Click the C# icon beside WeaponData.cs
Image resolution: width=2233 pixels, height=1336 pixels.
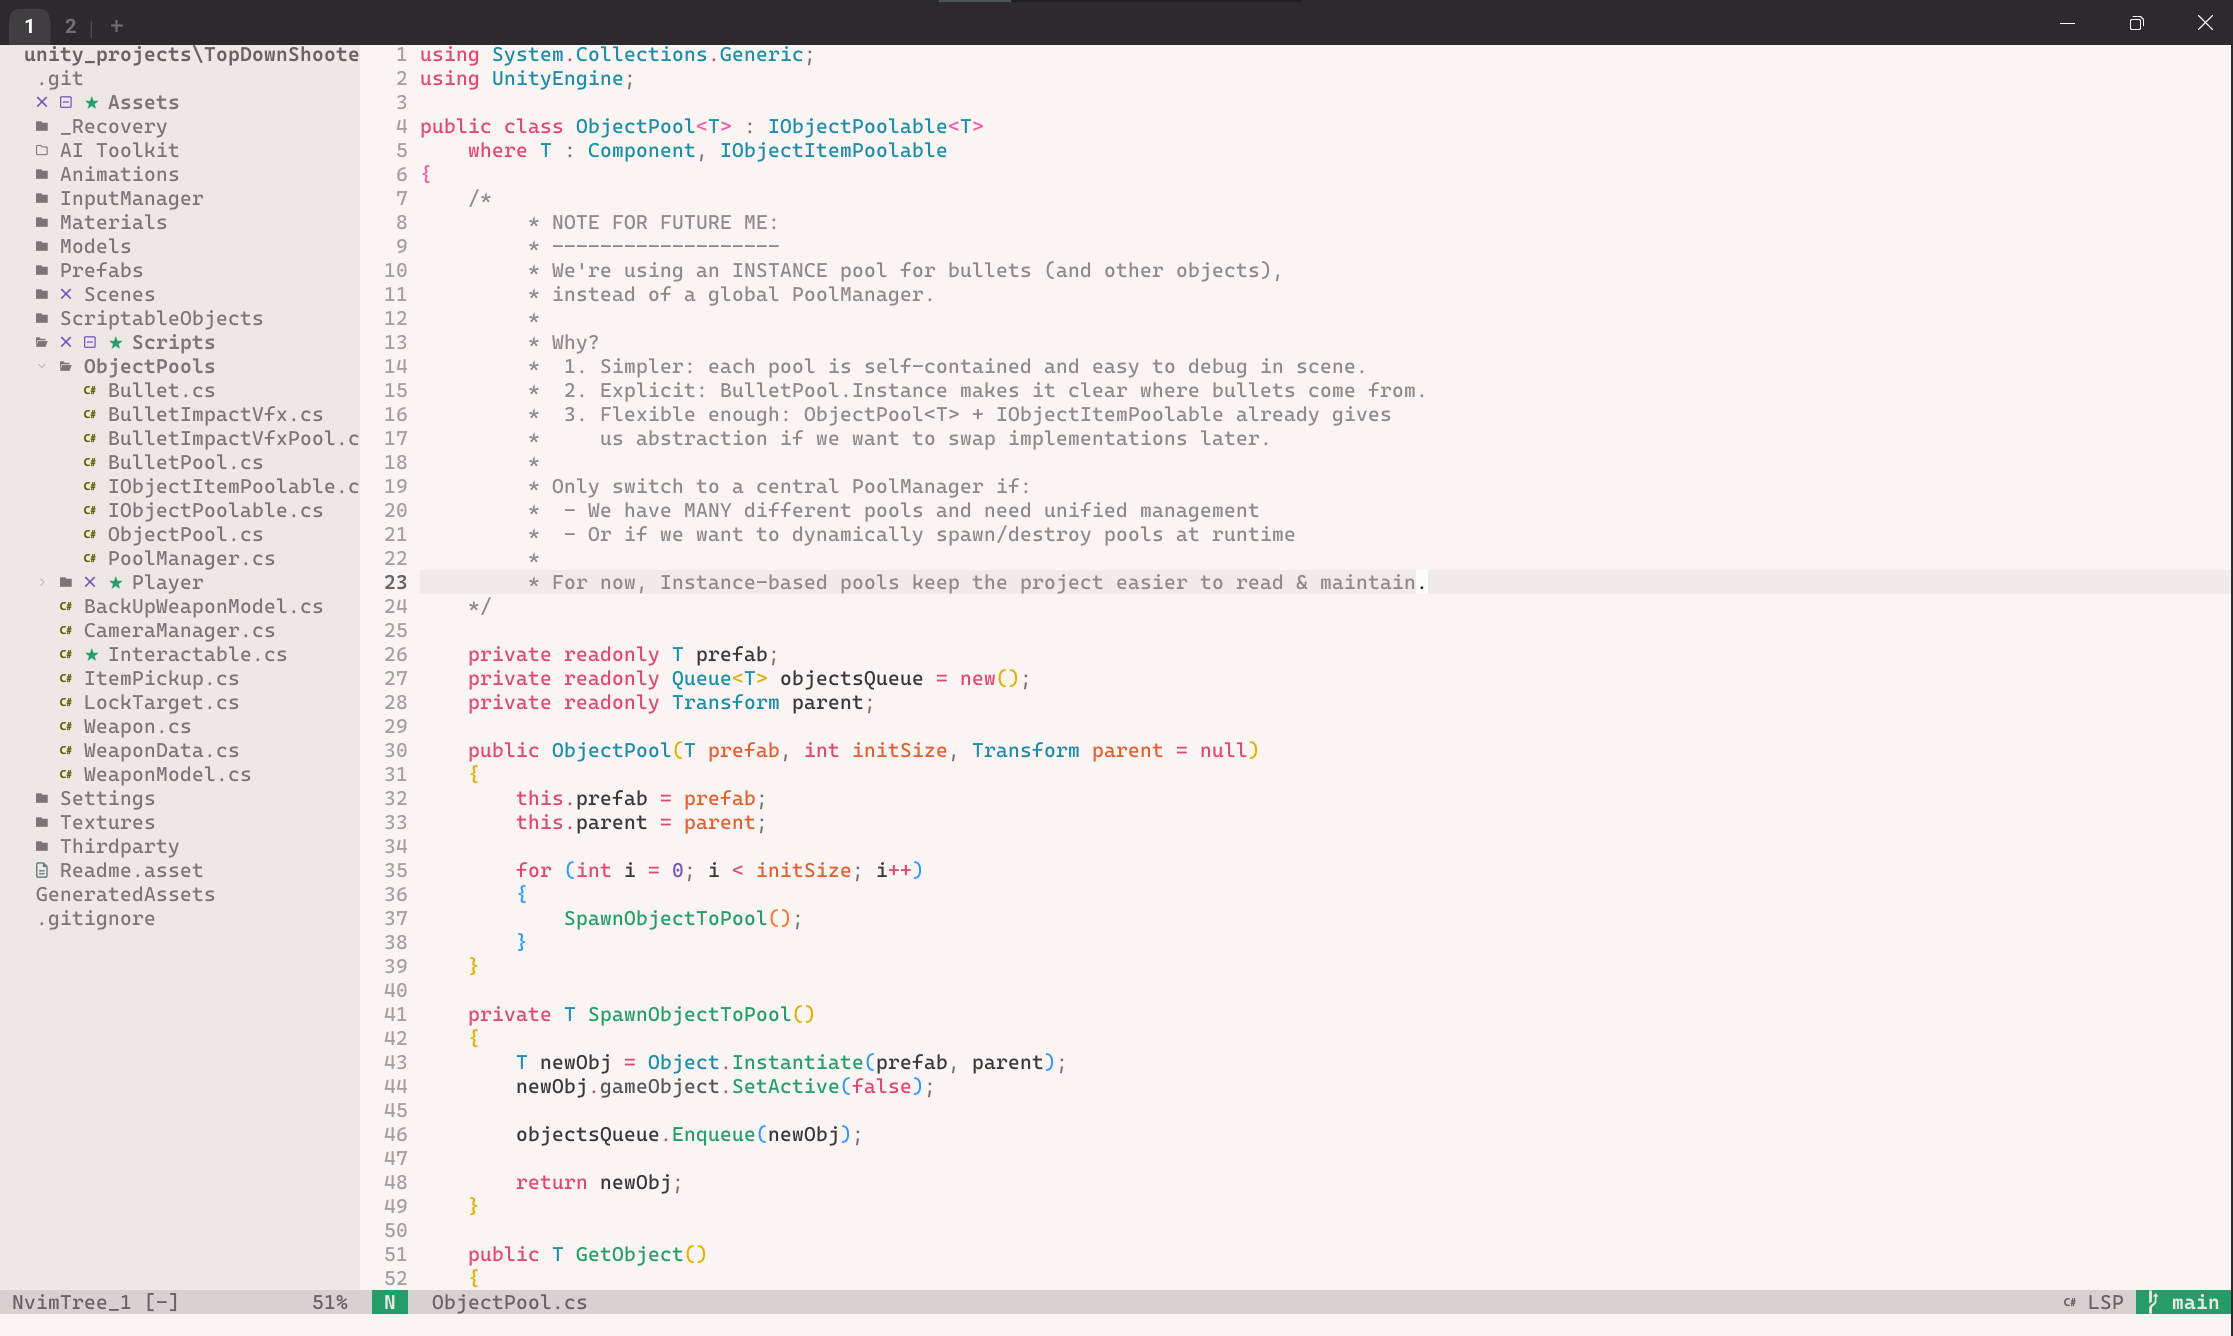pos(66,751)
